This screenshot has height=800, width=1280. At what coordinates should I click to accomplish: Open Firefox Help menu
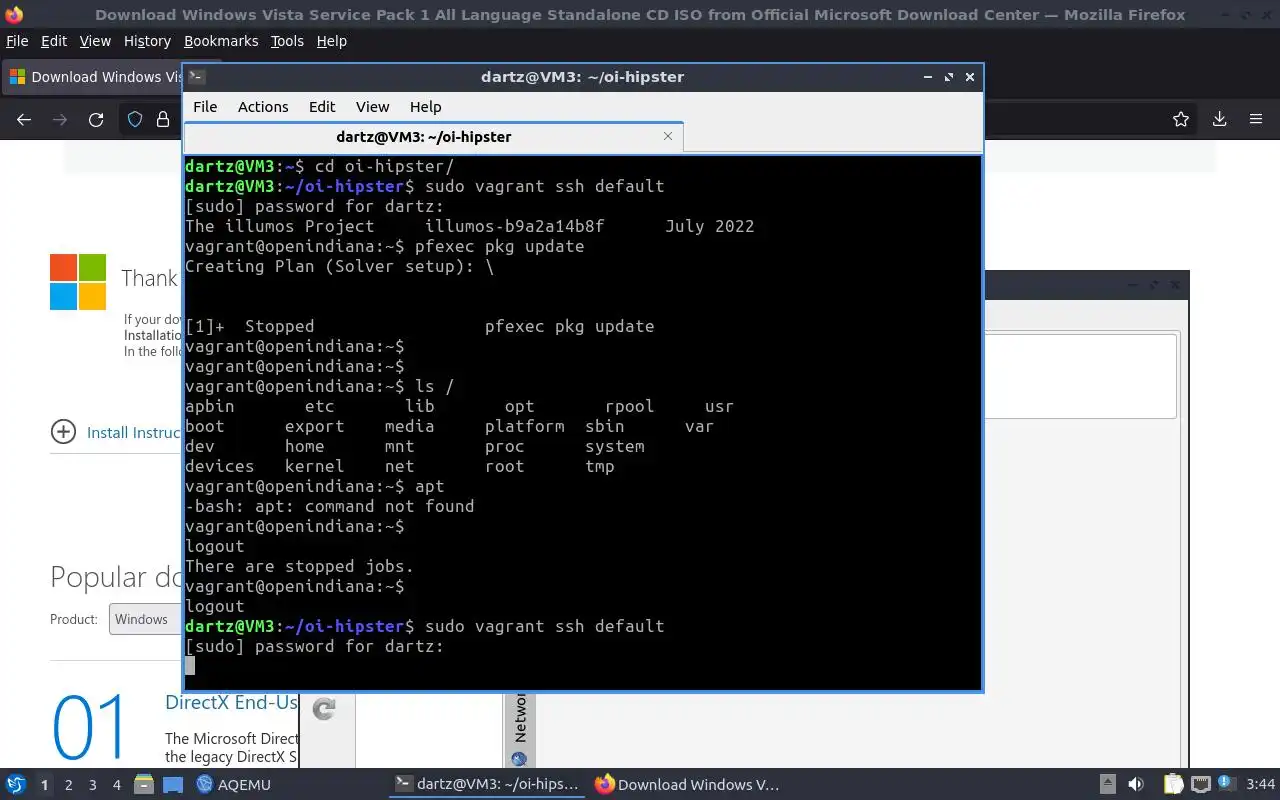331,40
